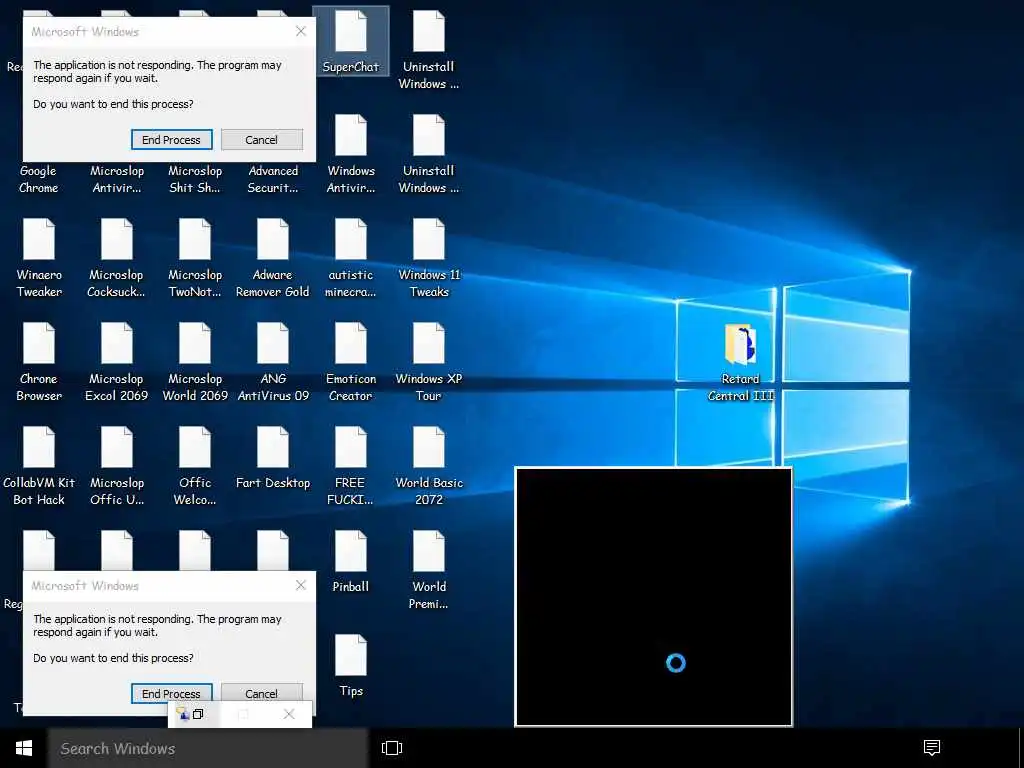Close the upper Microsoft Windows dialog
The height and width of the screenshot is (768, 1024).
pyautogui.click(x=300, y=31)
